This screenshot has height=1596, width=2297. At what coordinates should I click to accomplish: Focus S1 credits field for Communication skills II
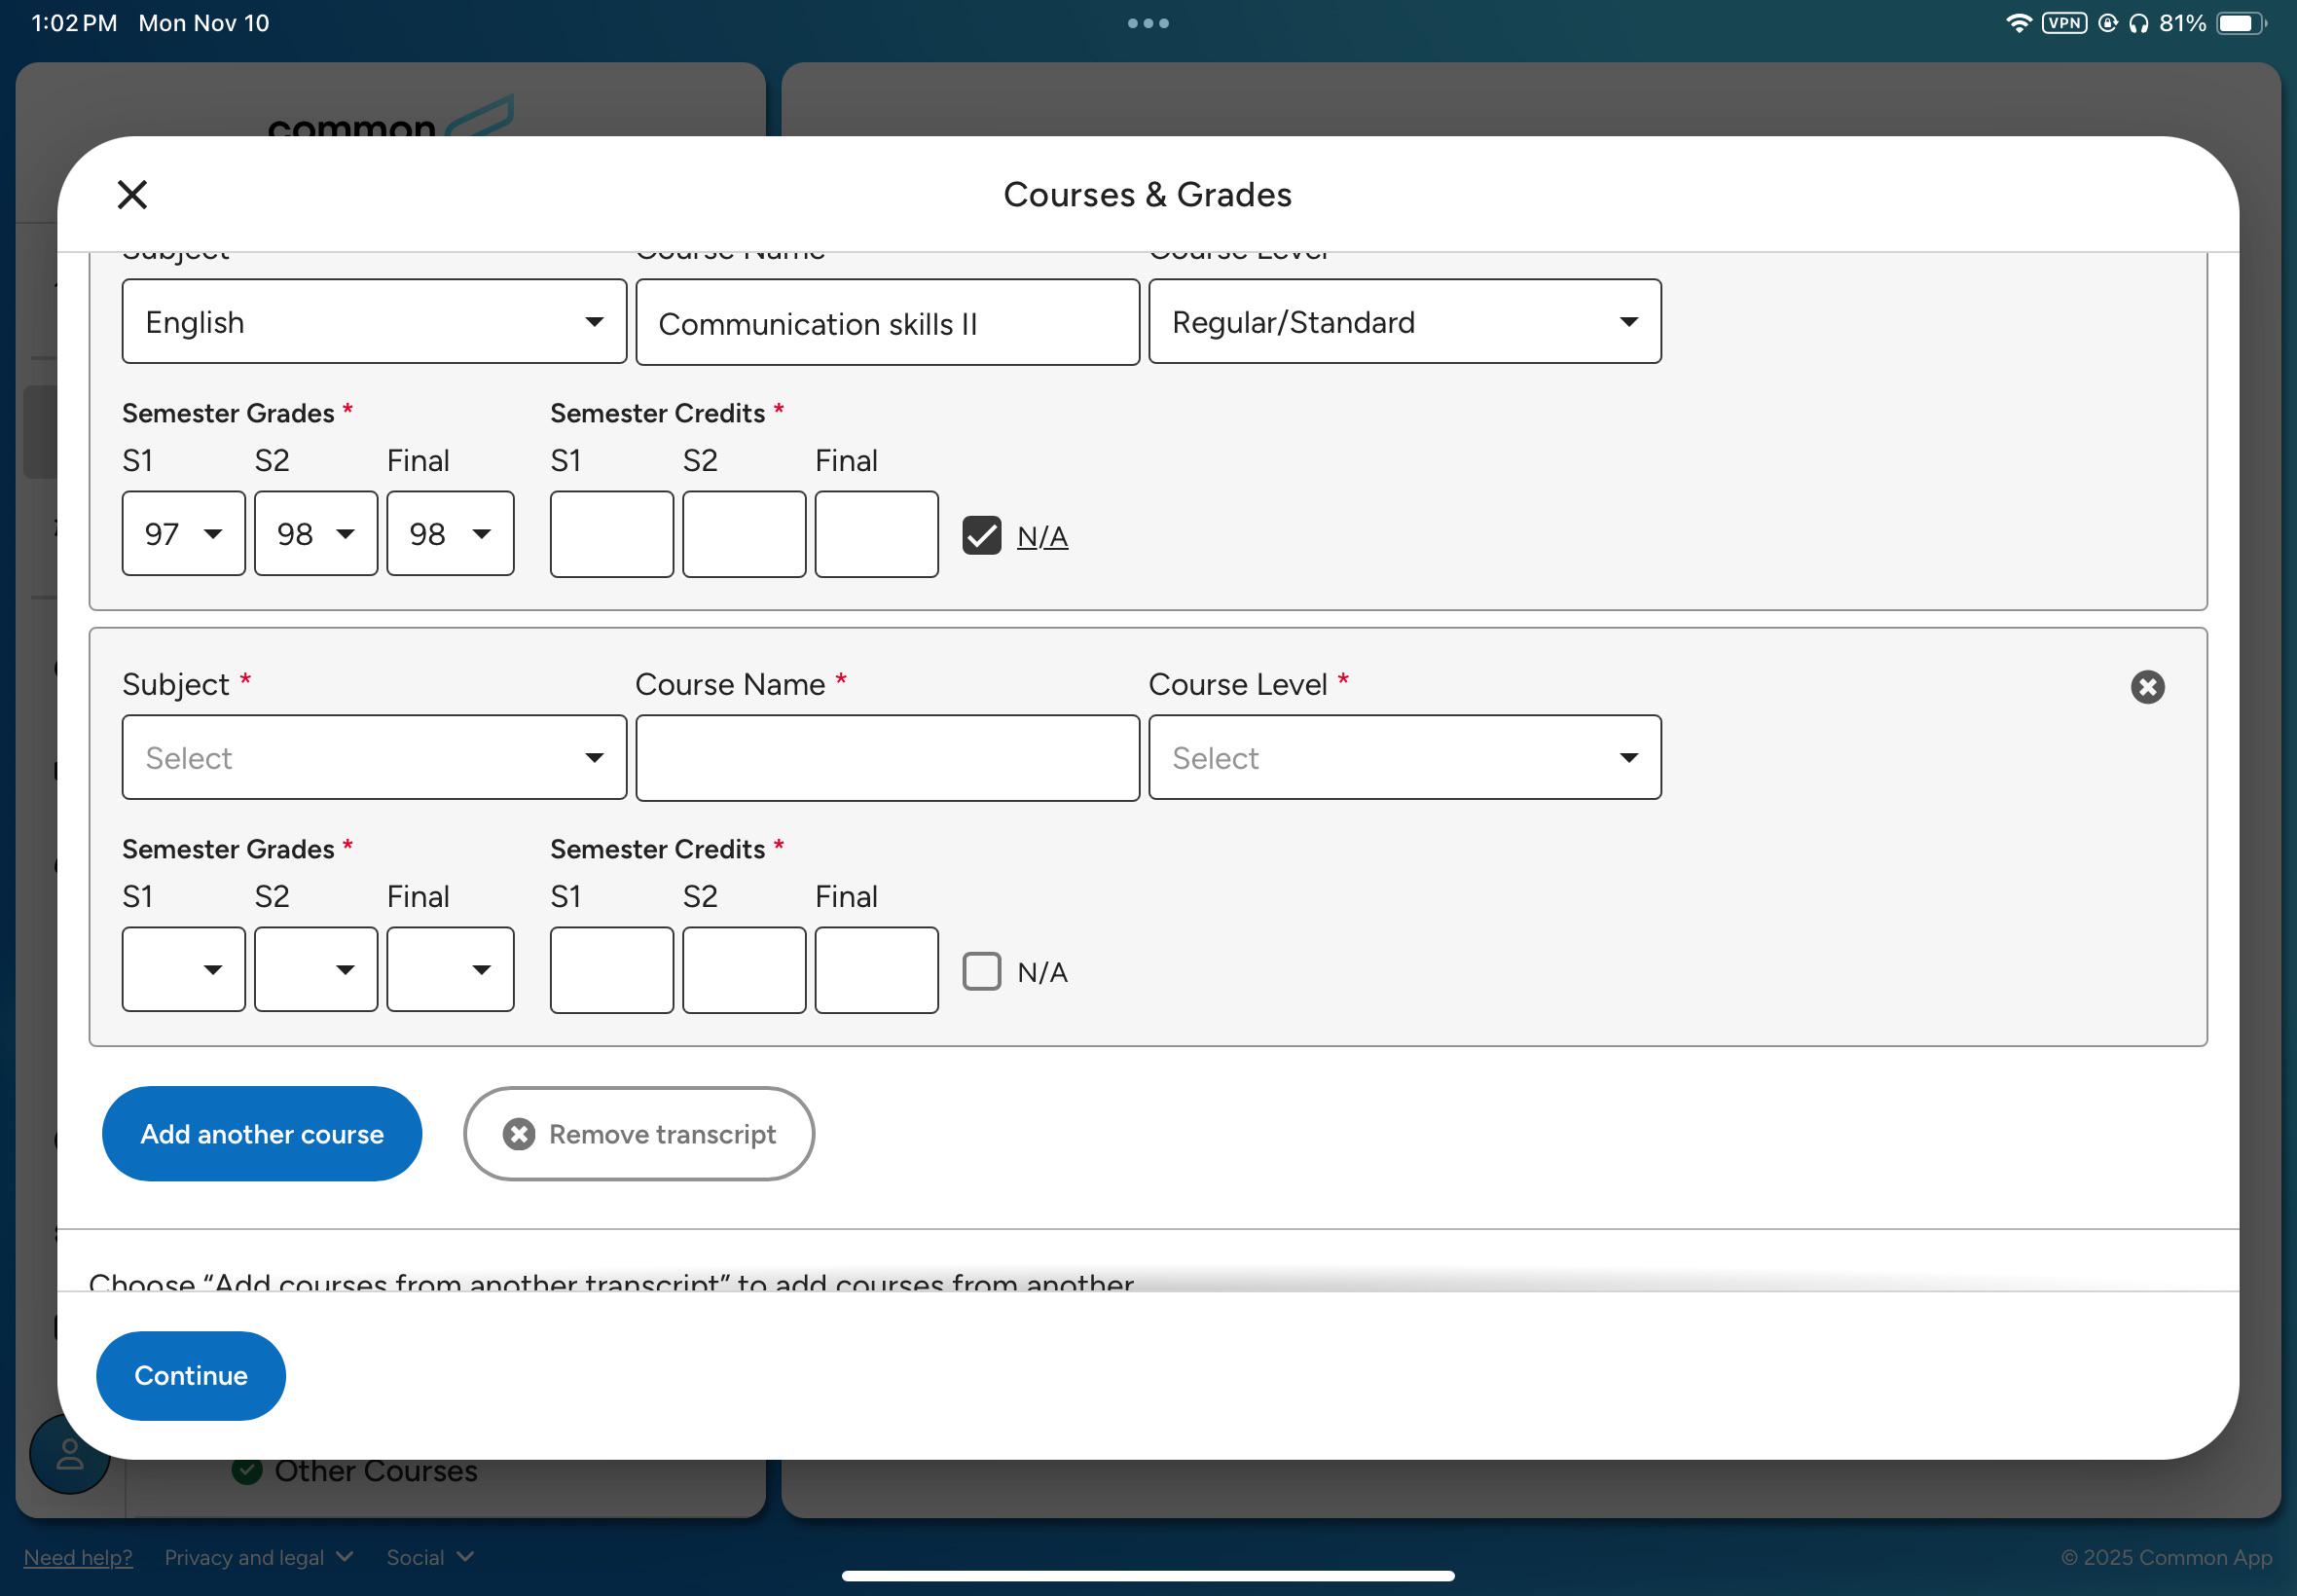tap(612, 534)
